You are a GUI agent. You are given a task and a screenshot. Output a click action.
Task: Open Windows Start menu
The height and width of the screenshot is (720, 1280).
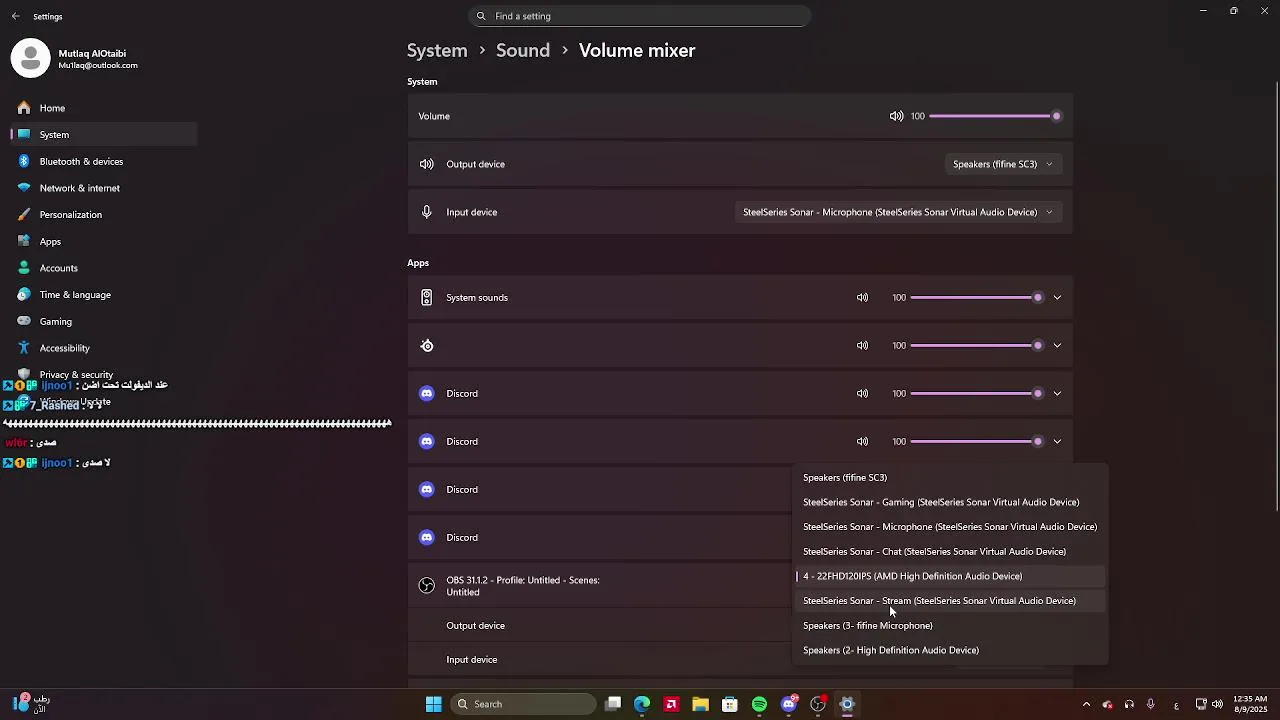click(x=433, y=704)
